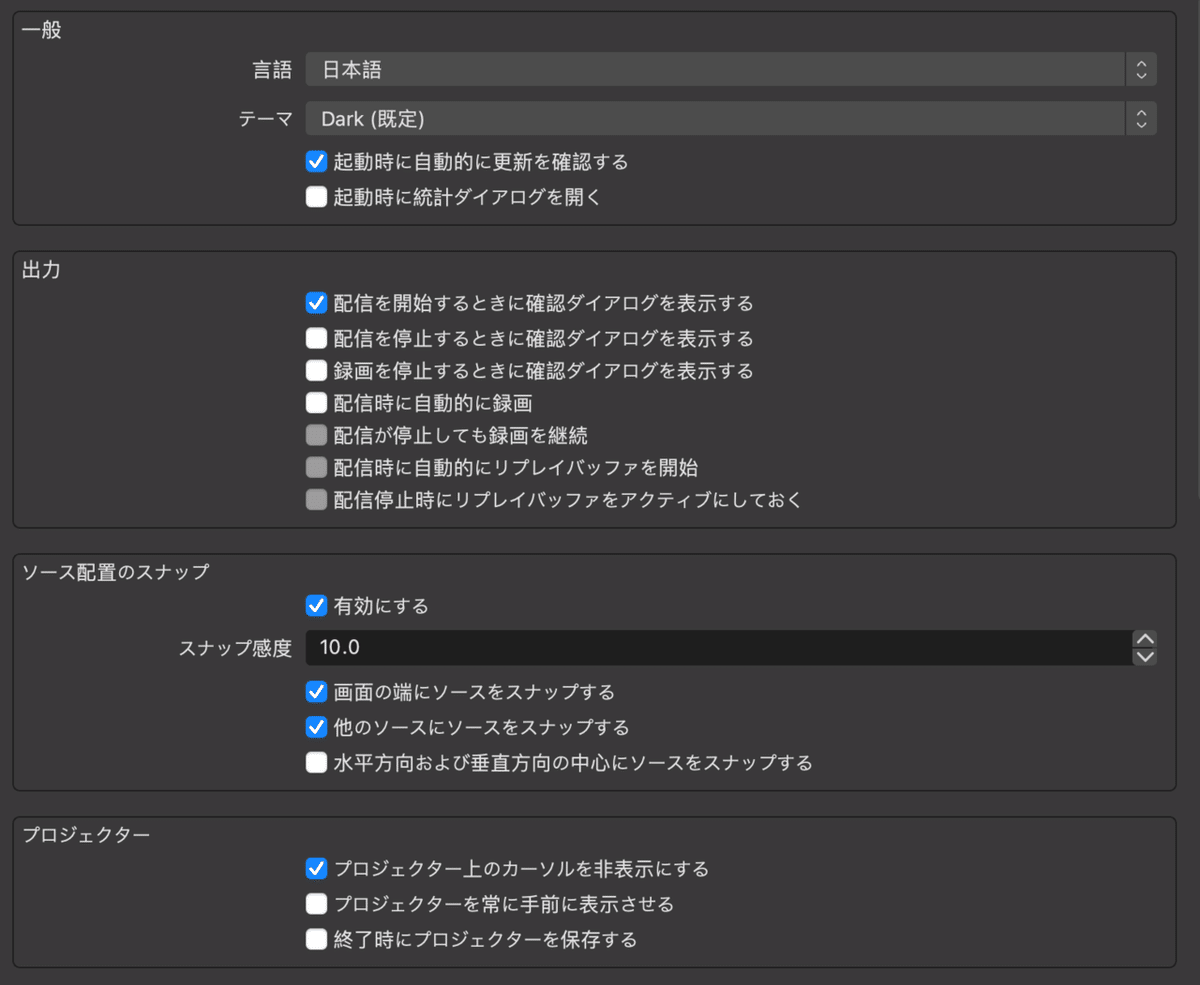Decrease スナップ感度 with the down arrow
1200x985 pixels.
point(1146,657)
